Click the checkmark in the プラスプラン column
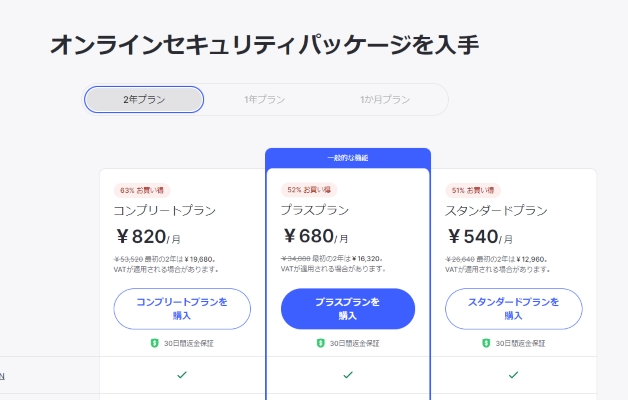This screenshot has width=628, height=400. point(348,375)
